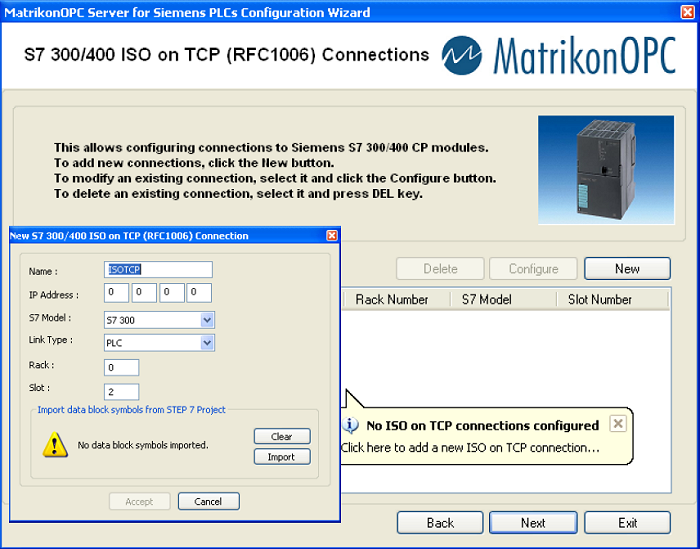
Task: Click the Name field containing ISOTCP
Action: (158, 269)
